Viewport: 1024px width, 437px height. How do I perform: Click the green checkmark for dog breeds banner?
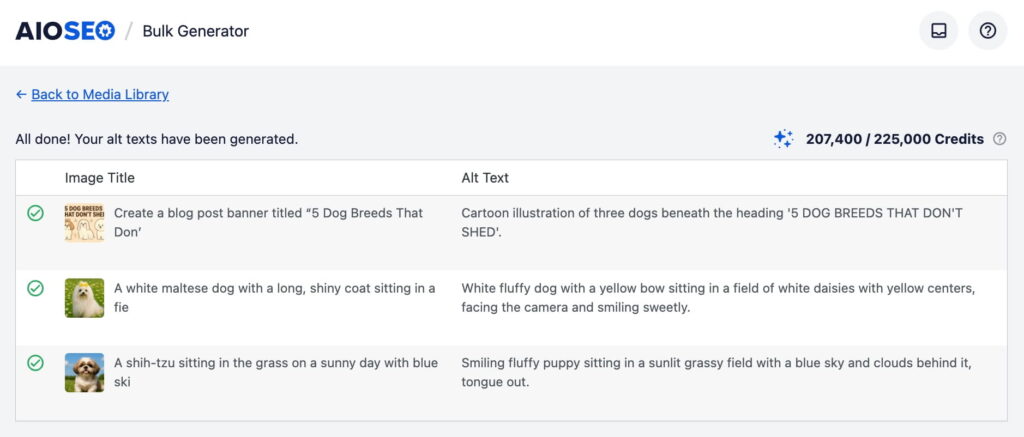(x=36, y=213)
